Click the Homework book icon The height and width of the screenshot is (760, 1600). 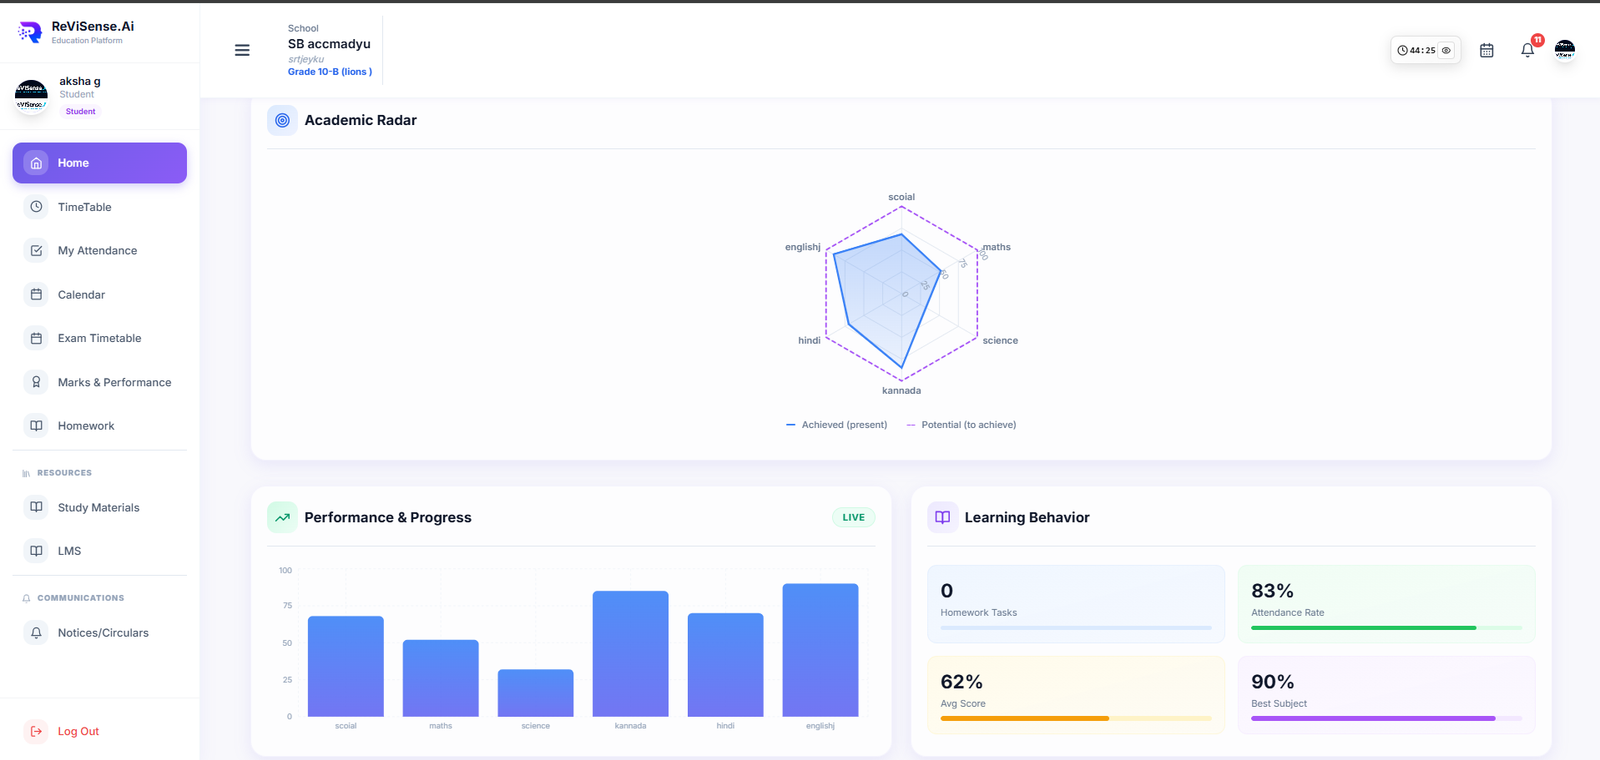tap(36, 426)
